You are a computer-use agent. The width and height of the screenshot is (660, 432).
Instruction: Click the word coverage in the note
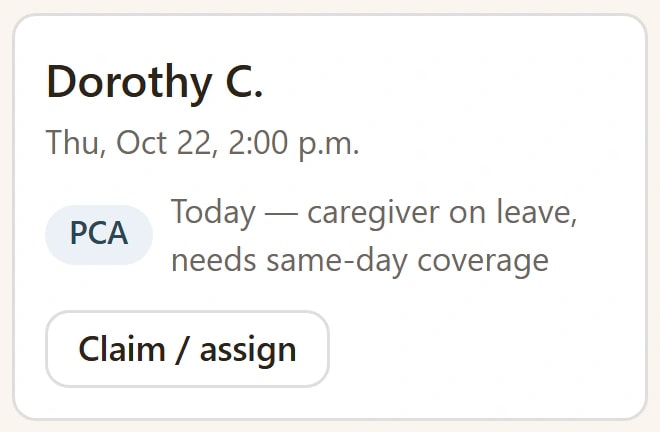tap(483, 262)
